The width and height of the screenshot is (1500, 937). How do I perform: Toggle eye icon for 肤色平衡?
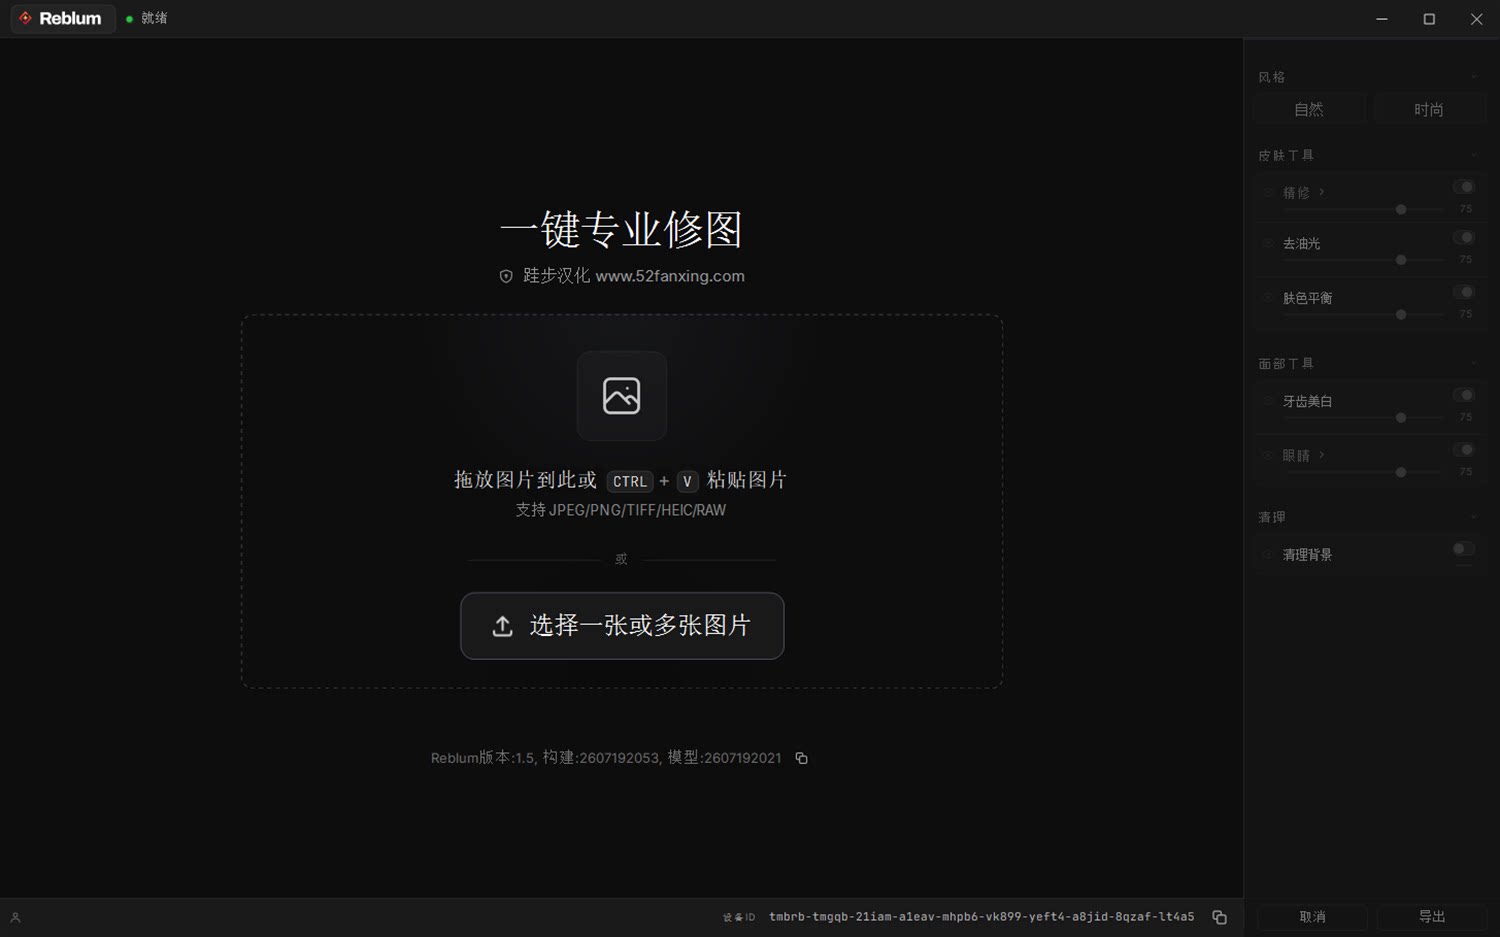pos(1268,298)
